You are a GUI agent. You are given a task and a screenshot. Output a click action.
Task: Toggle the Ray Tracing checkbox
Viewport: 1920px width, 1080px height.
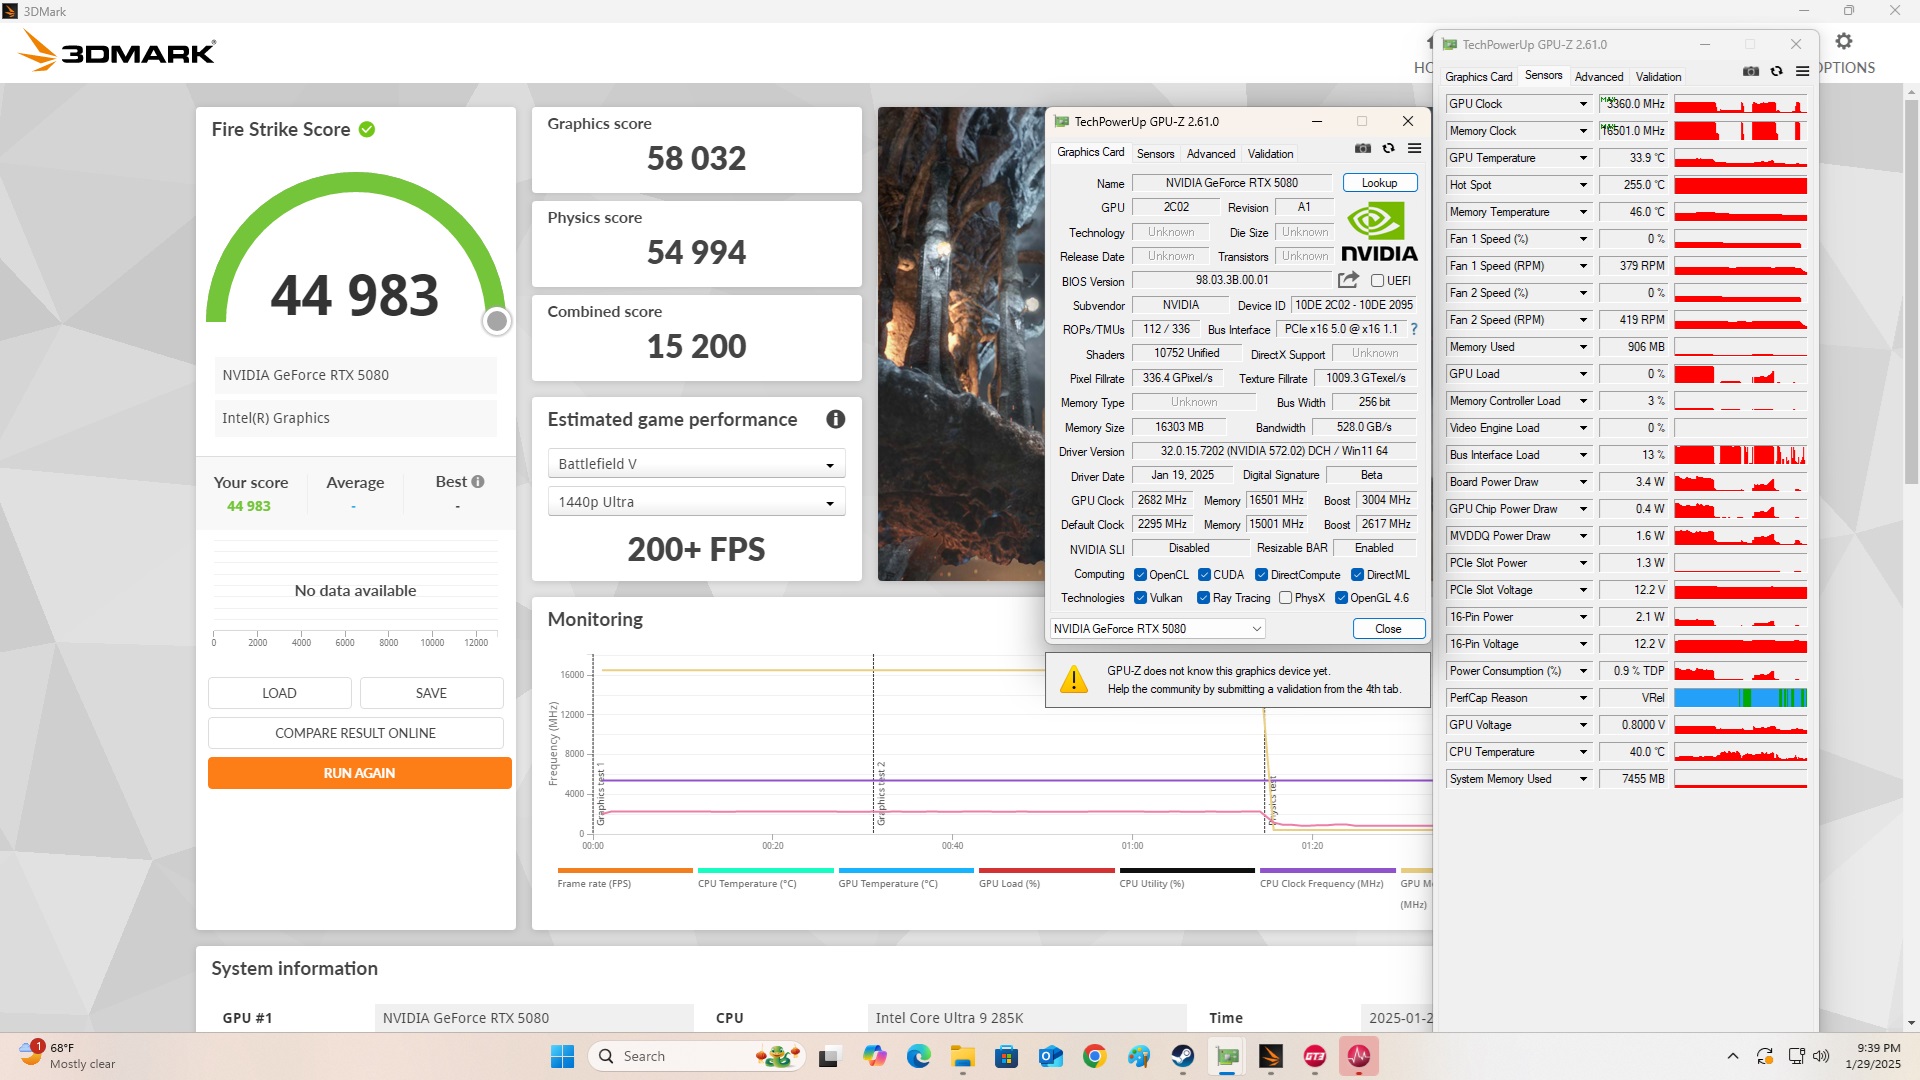coord(1203,598)
